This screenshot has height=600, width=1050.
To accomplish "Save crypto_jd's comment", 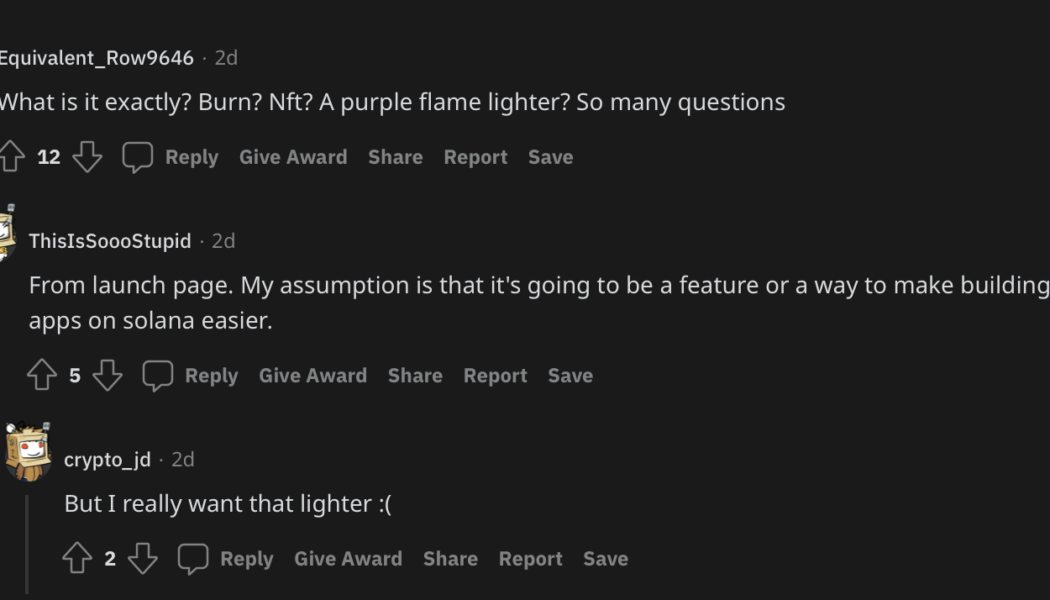I will pyautogui.click(x=605, y=559).
